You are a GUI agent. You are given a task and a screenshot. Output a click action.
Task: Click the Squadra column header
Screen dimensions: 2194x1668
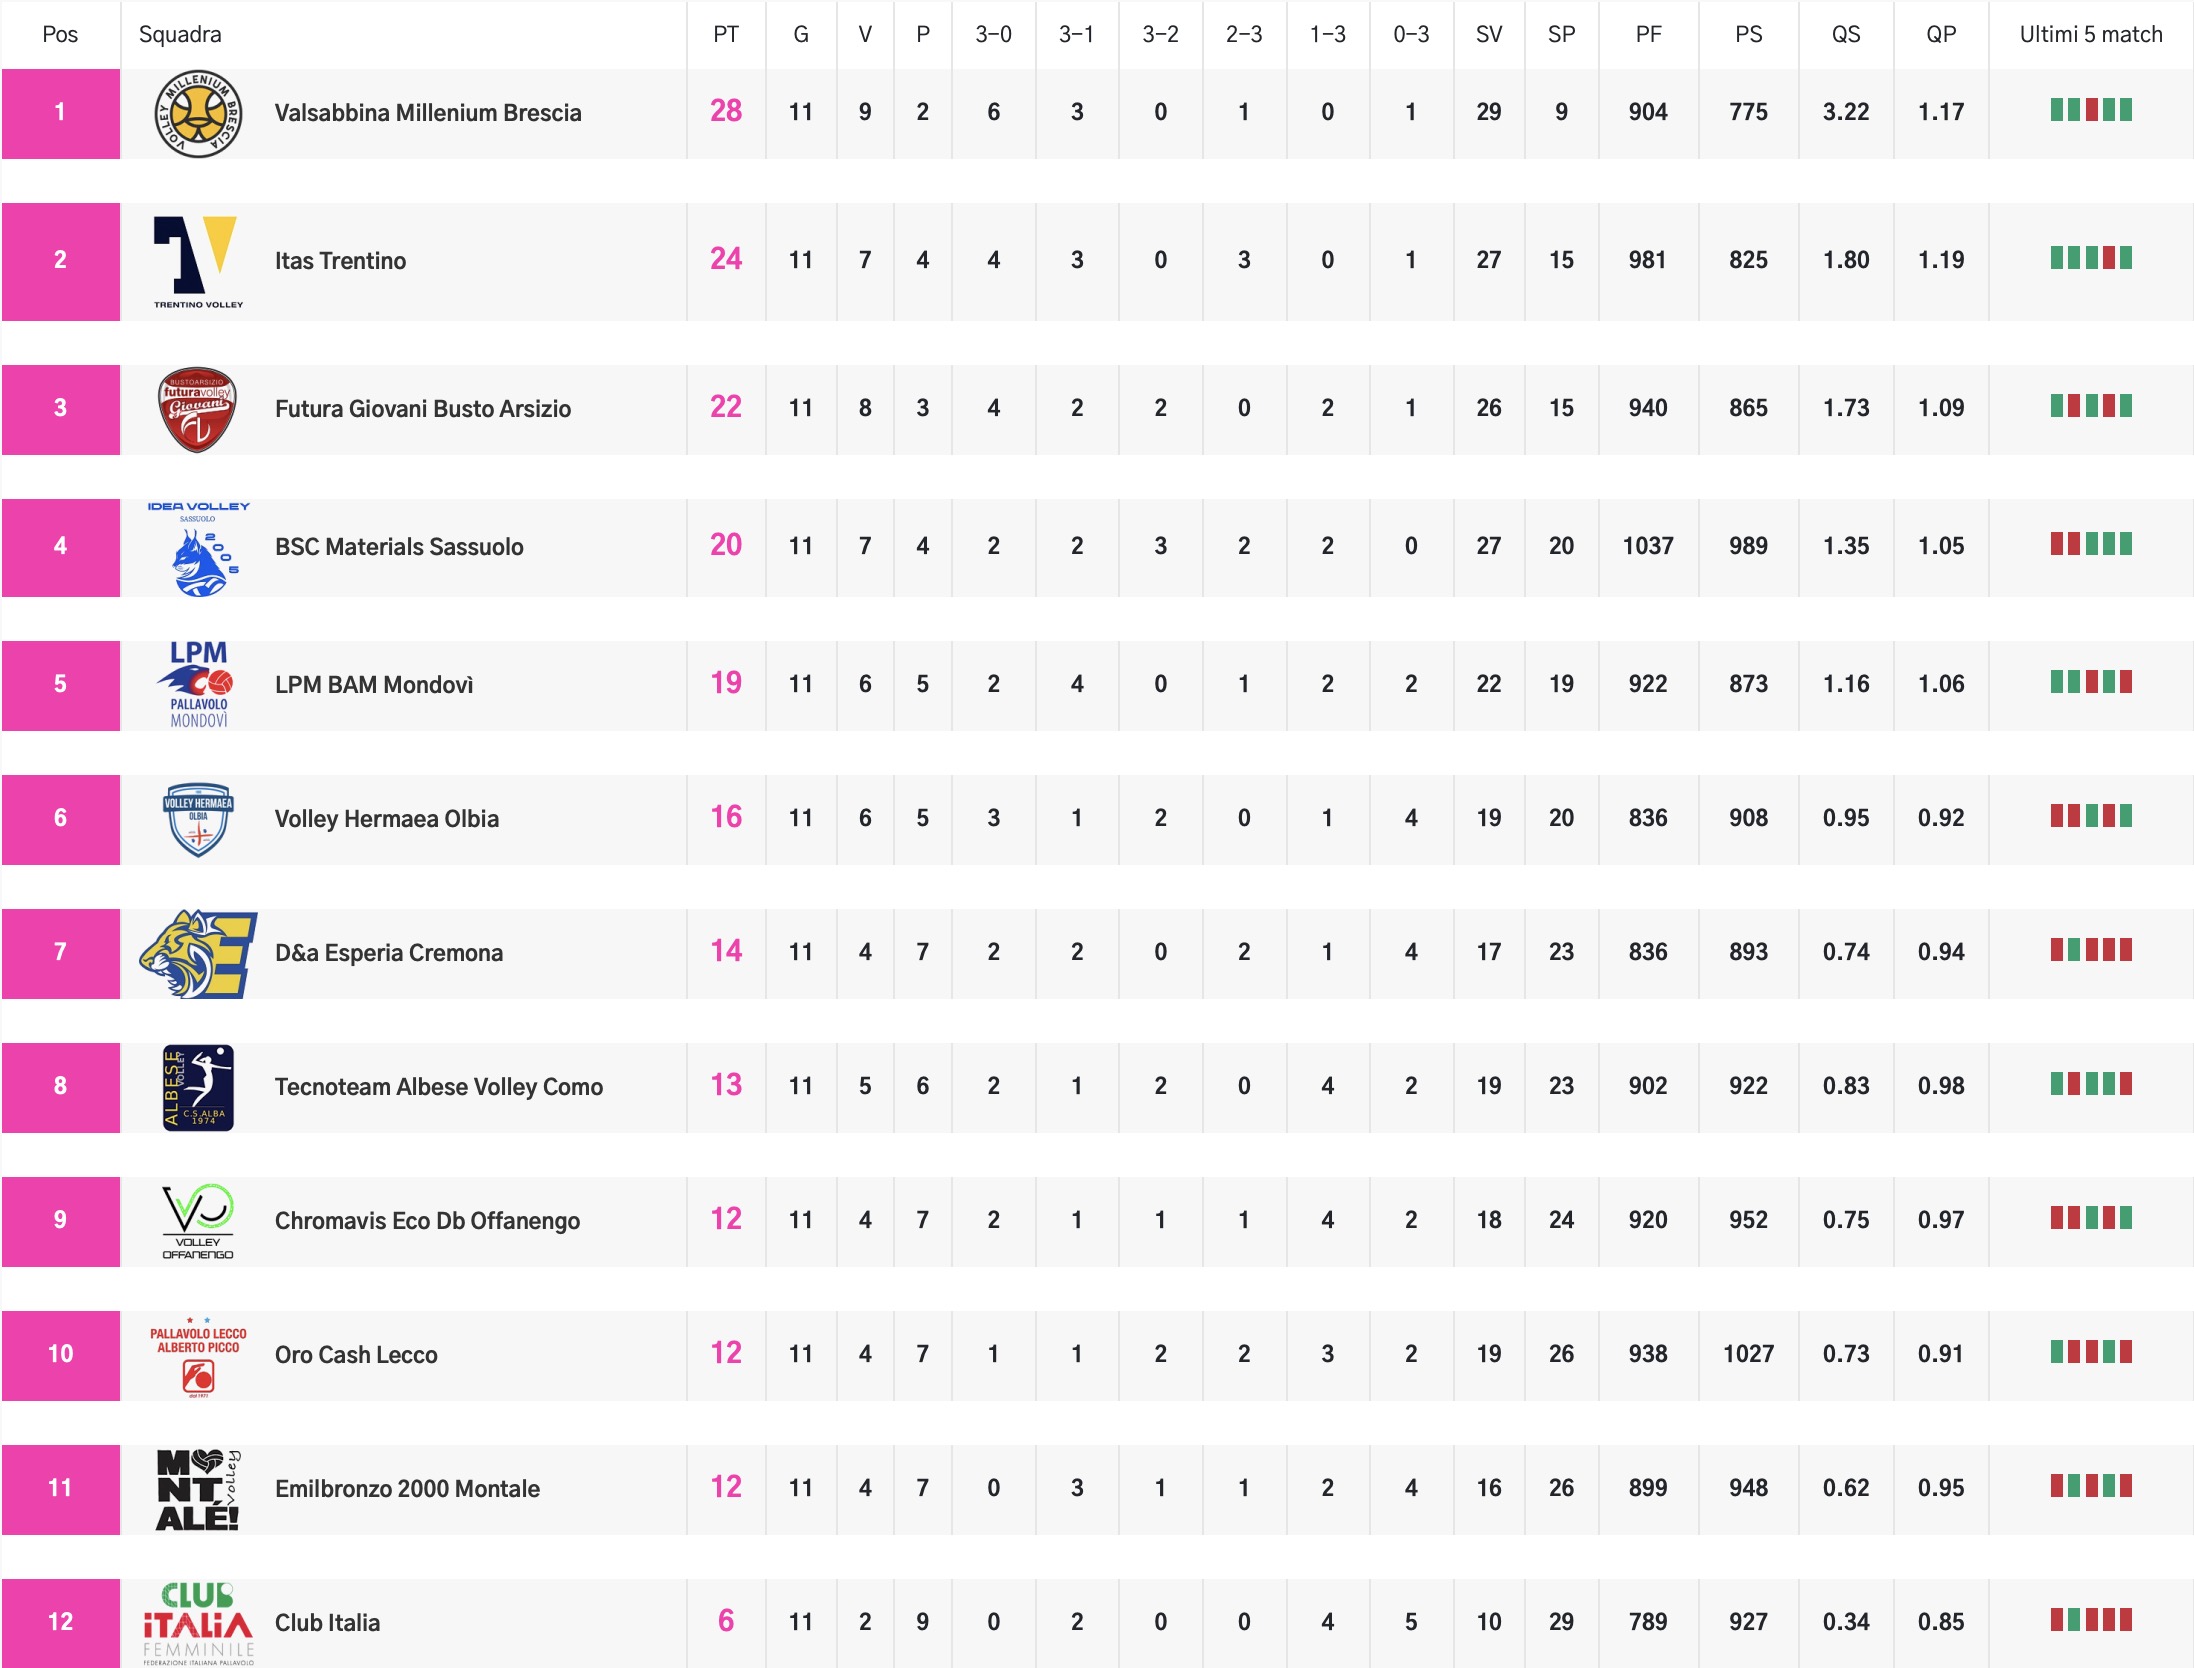[180, 35]
